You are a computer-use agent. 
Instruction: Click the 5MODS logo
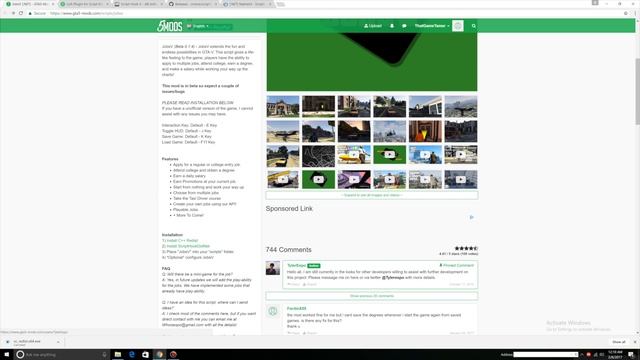[169, 26]
